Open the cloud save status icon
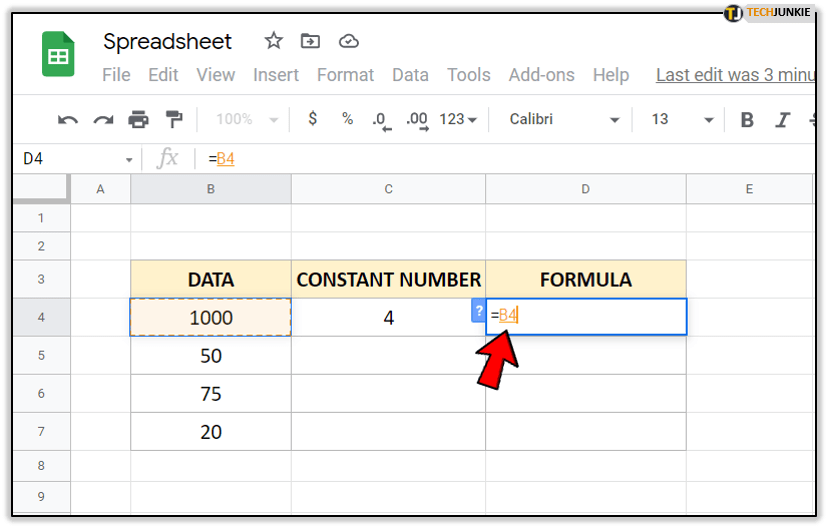The width and height of the screenshot is (828, 528). tap(349, 41)
